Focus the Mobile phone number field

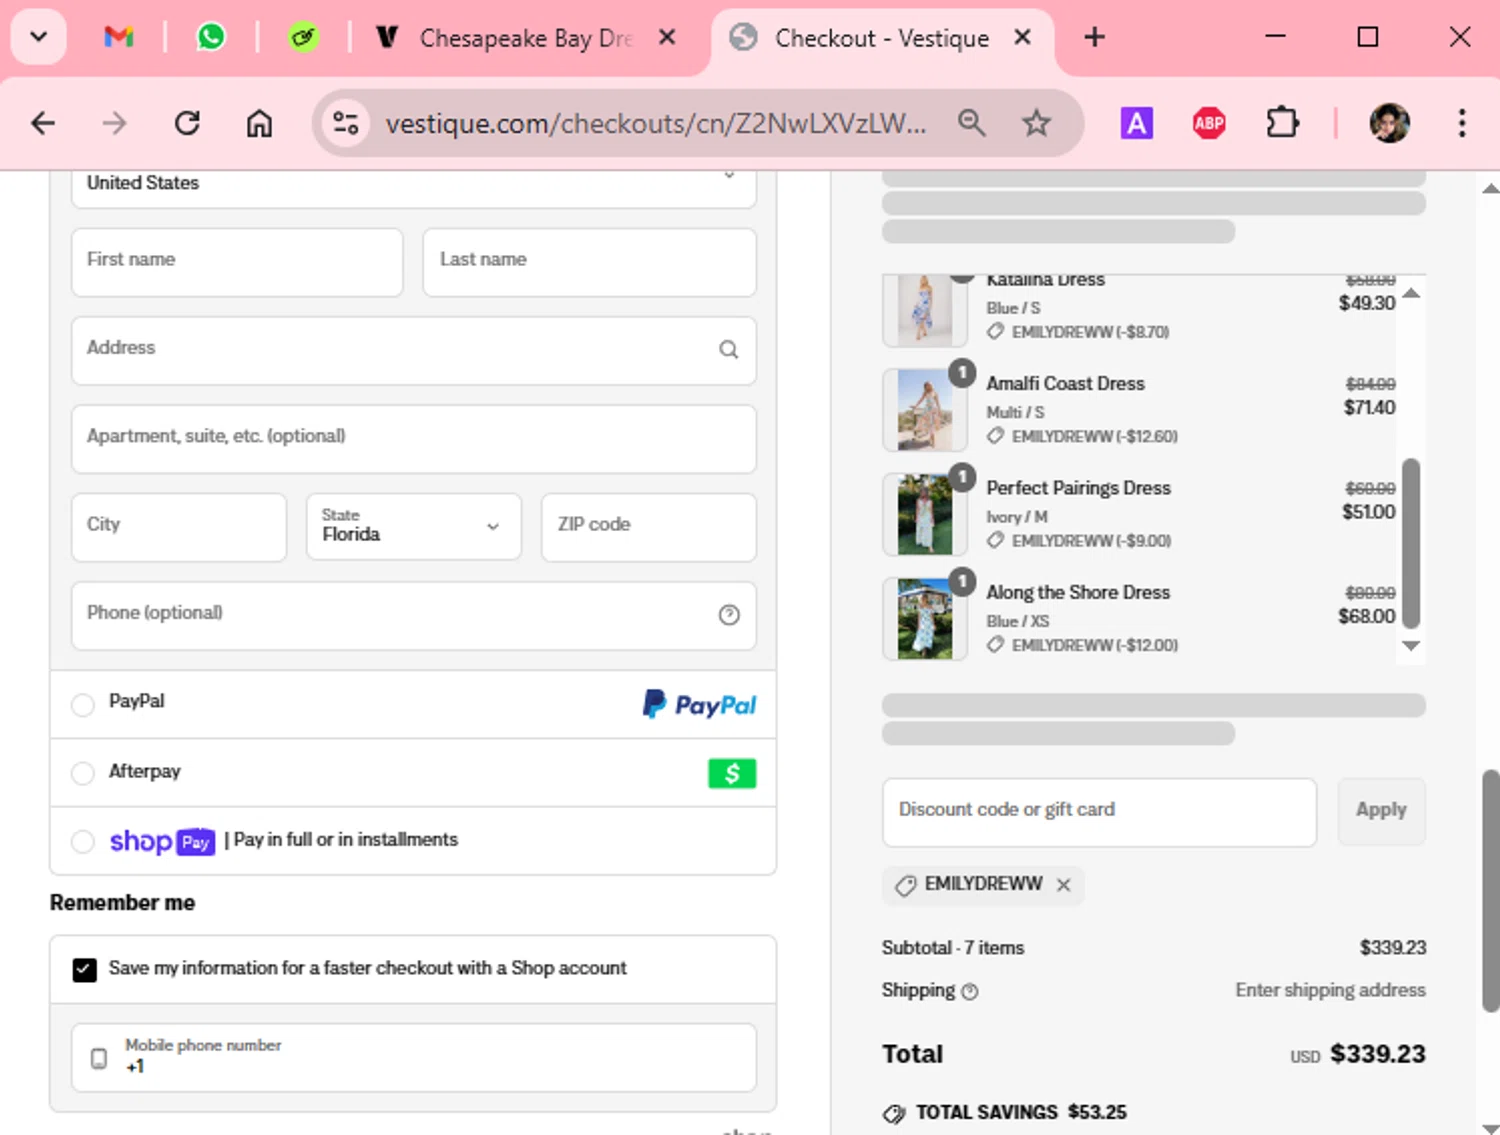tap(414, 1057)
